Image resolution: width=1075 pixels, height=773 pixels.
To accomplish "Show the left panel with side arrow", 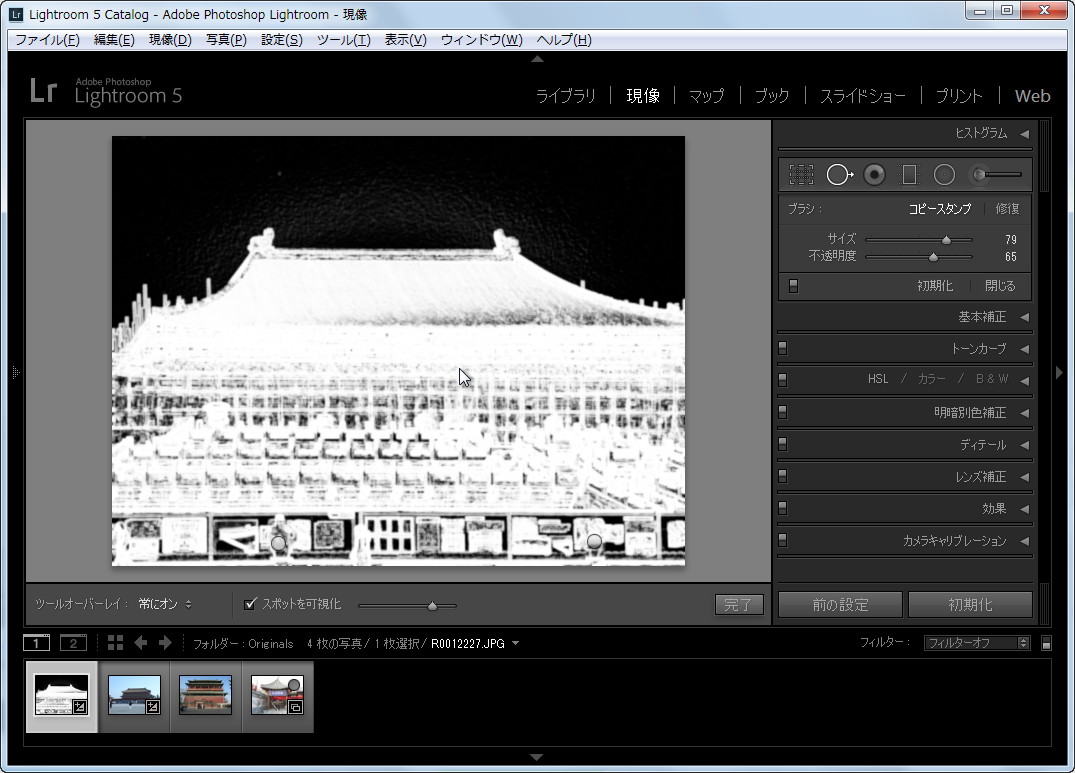I will pos(16,372).
